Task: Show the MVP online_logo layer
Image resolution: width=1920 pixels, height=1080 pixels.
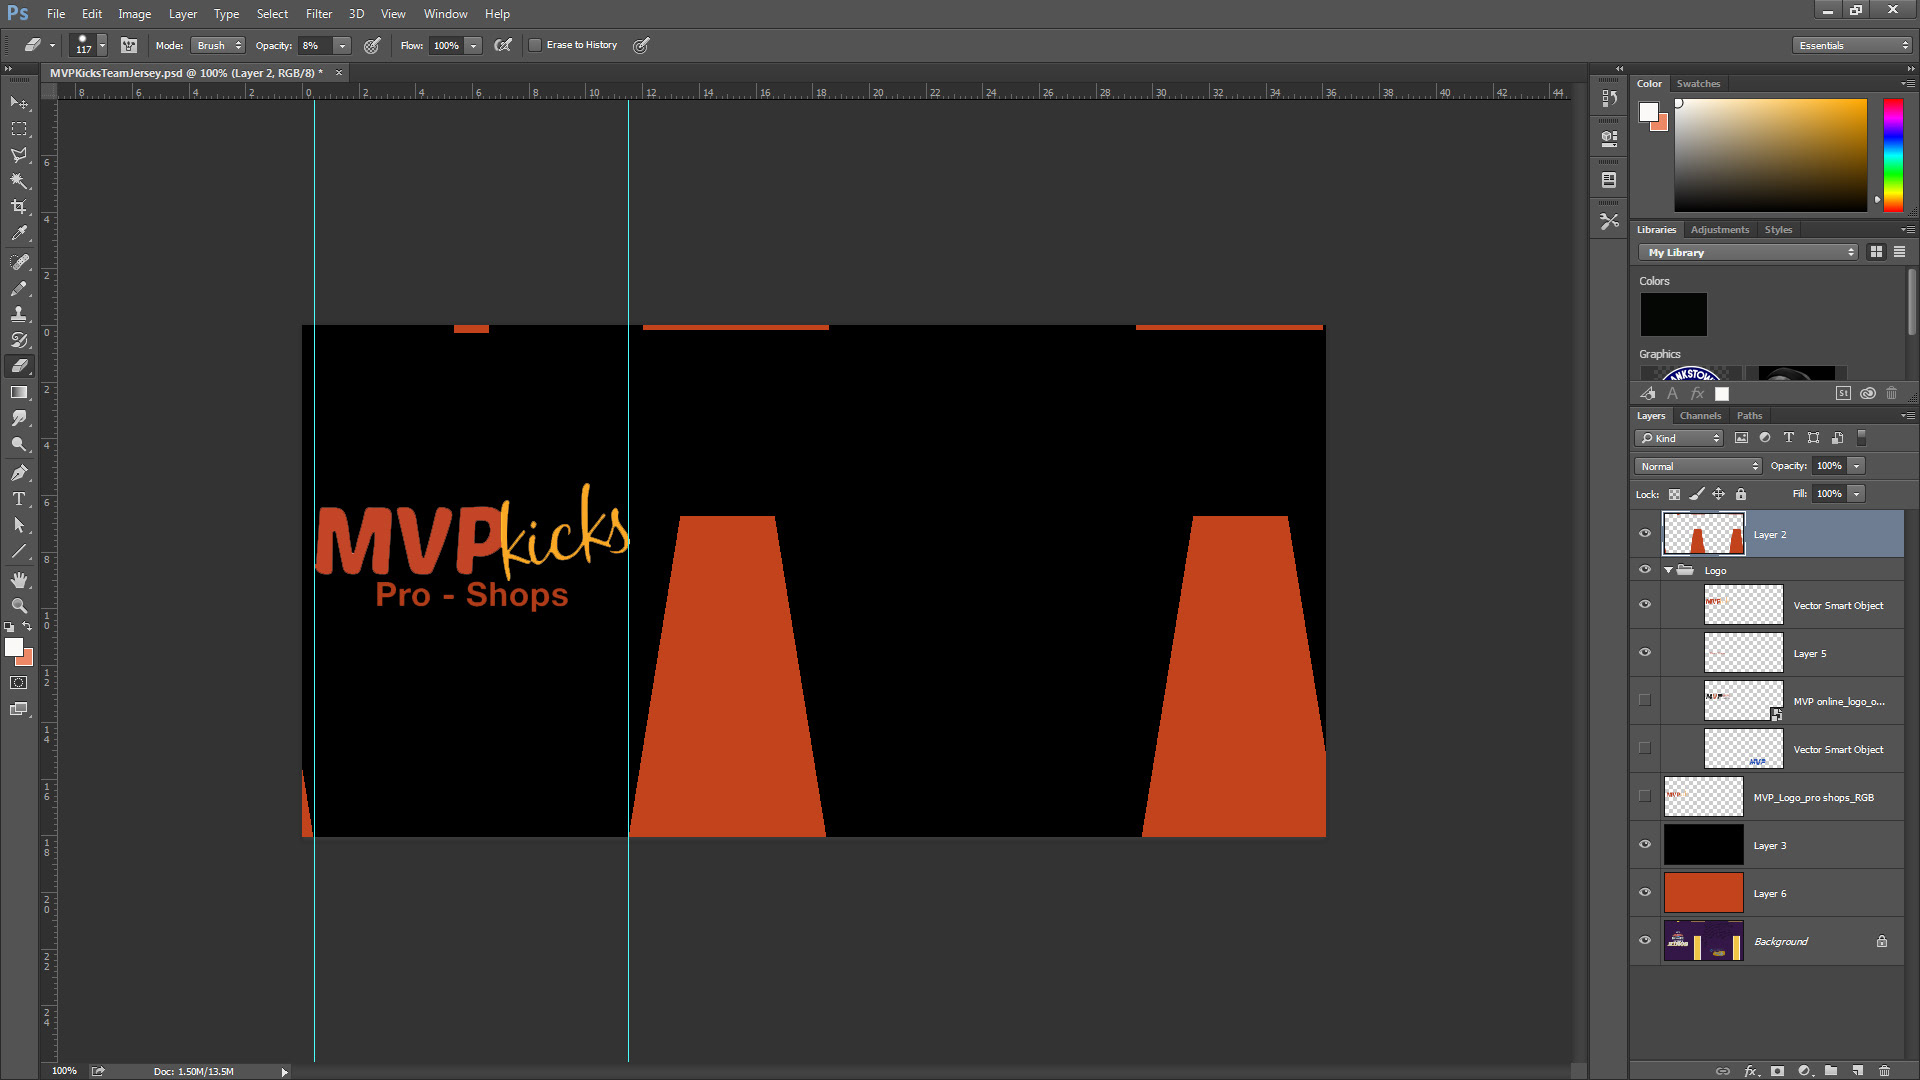Action: 1645,700
